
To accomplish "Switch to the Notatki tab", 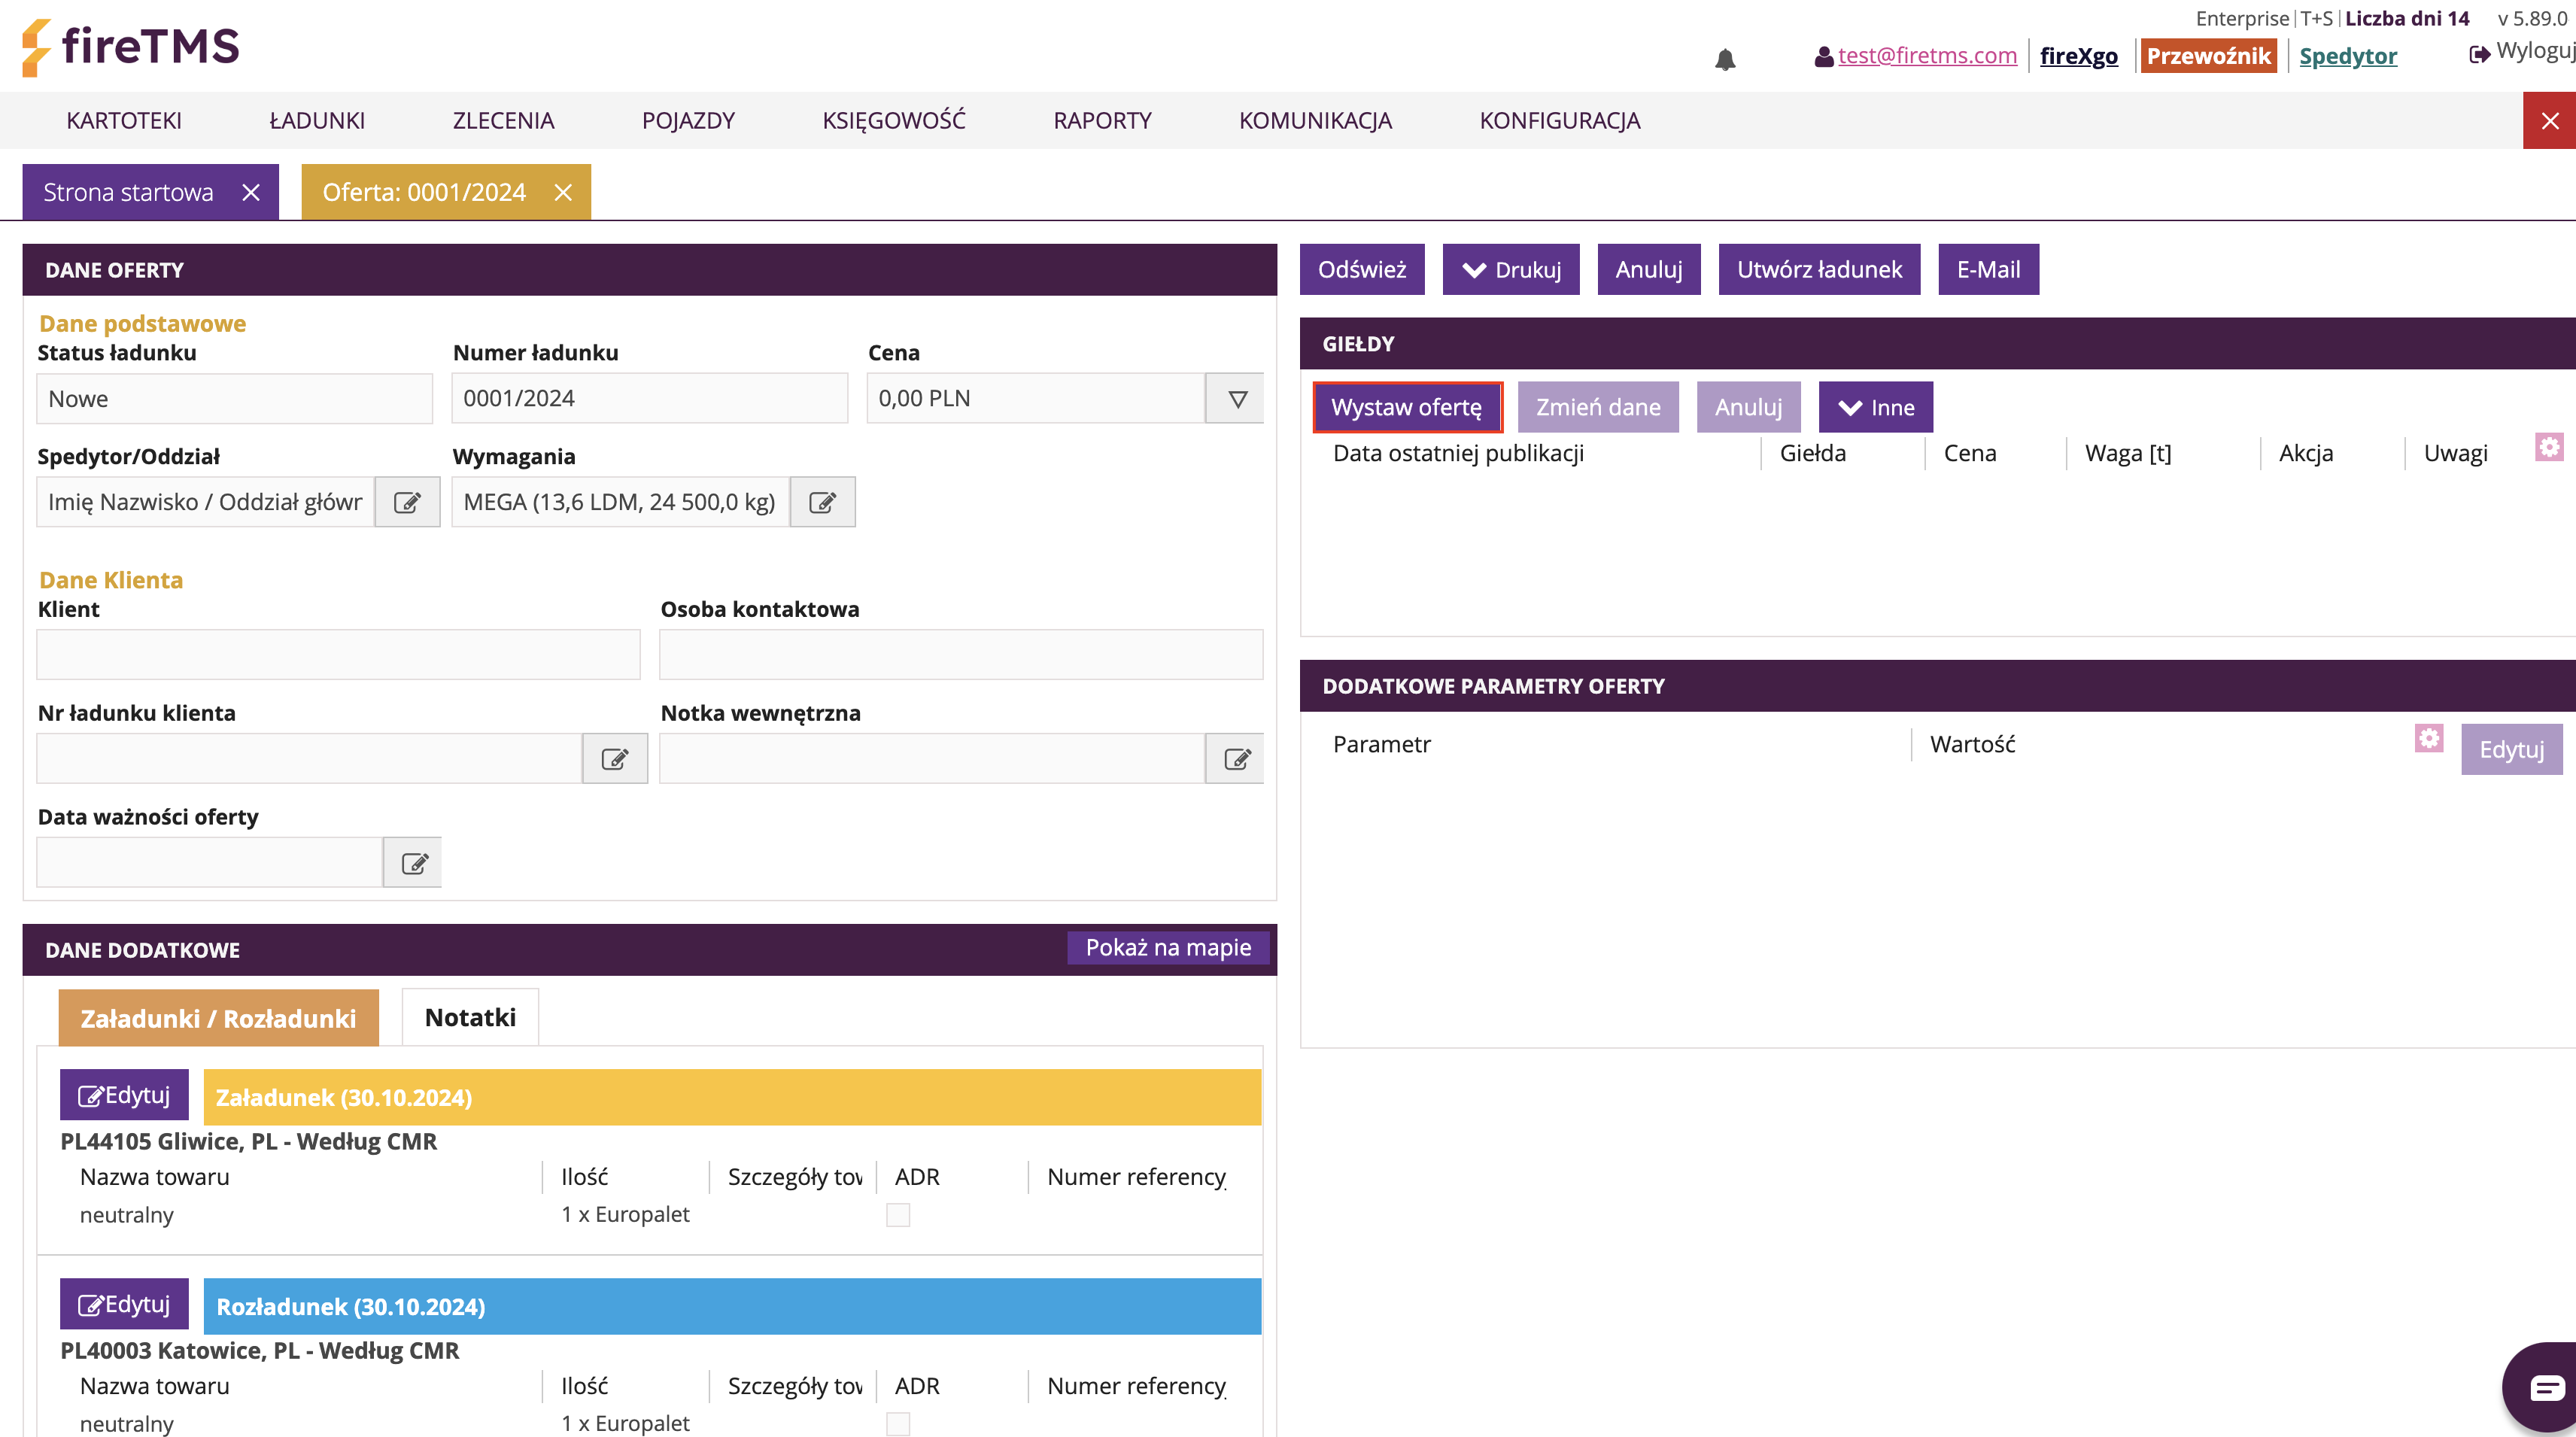I will [470, 1018].
